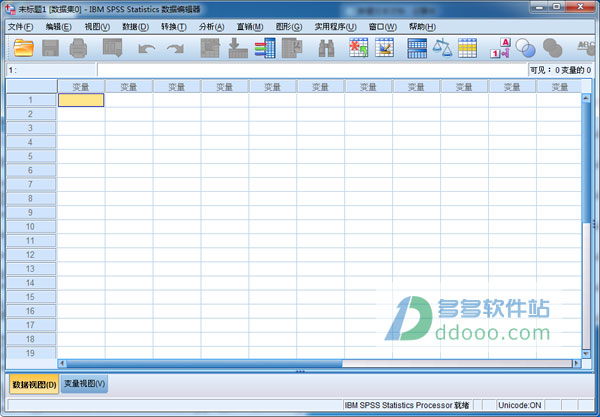Viewport: 600px width, 417px height.
Task: Select row header 15
Action: [31, 297]
